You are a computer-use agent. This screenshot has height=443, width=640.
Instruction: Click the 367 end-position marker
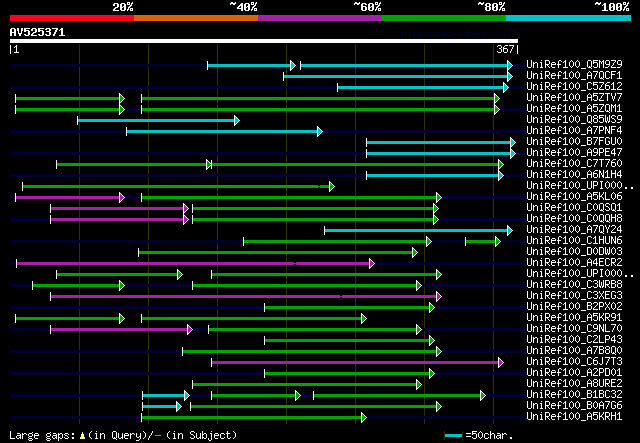(505, 49)
